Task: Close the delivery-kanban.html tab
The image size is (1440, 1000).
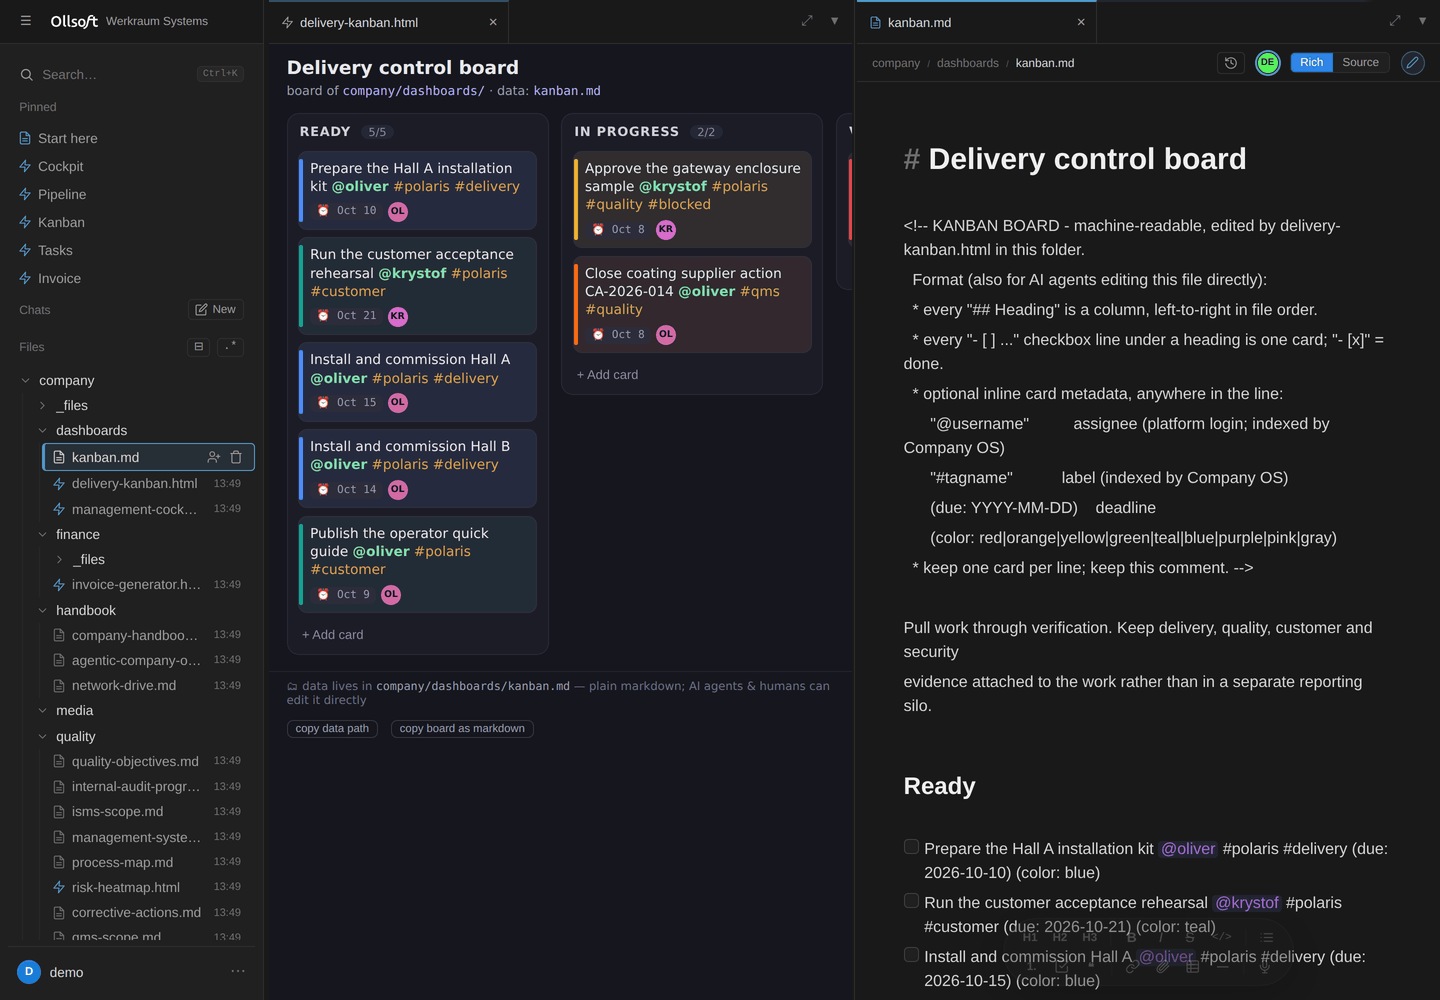Action: point(493,22)
